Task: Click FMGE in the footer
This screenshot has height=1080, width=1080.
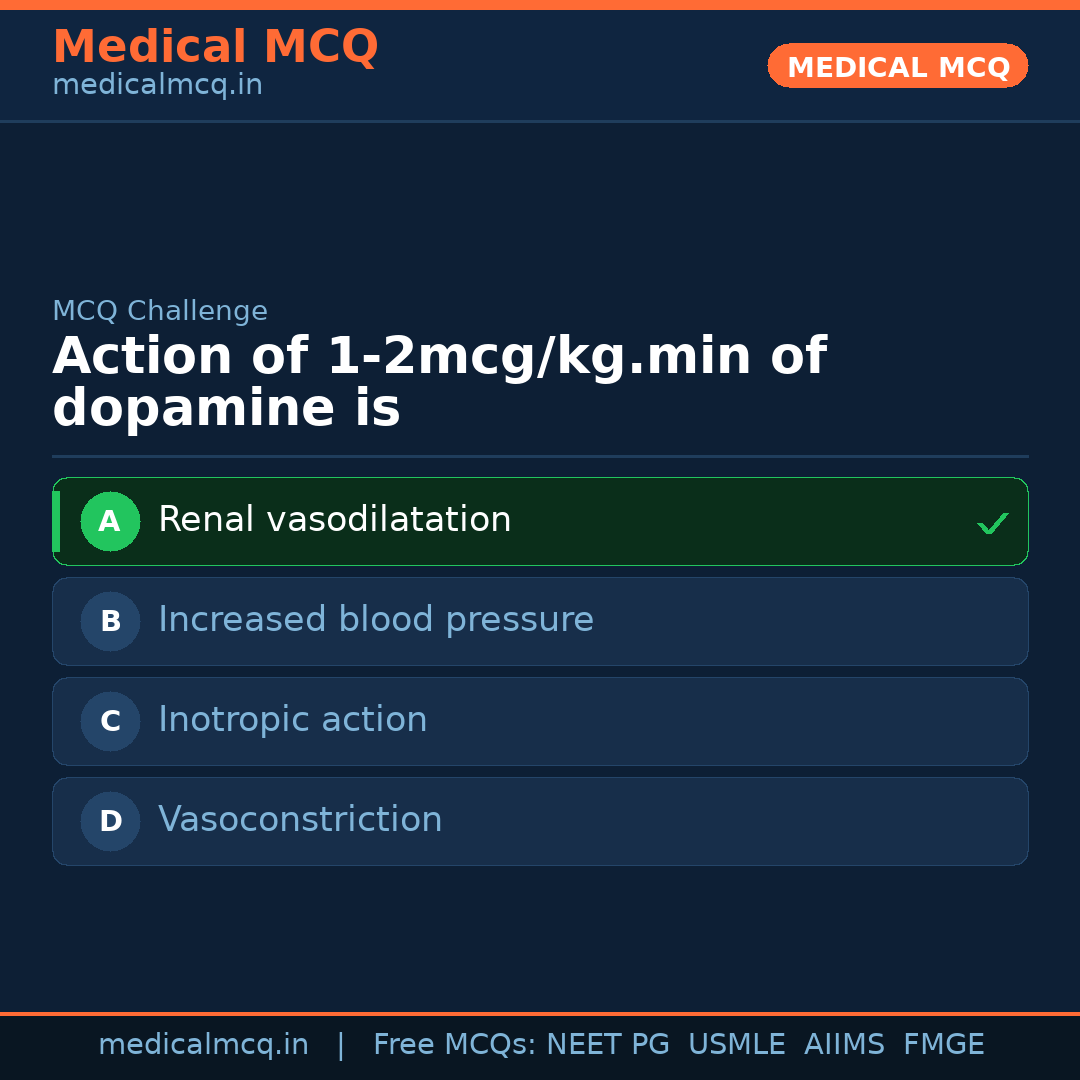Action: point(943,1045)
